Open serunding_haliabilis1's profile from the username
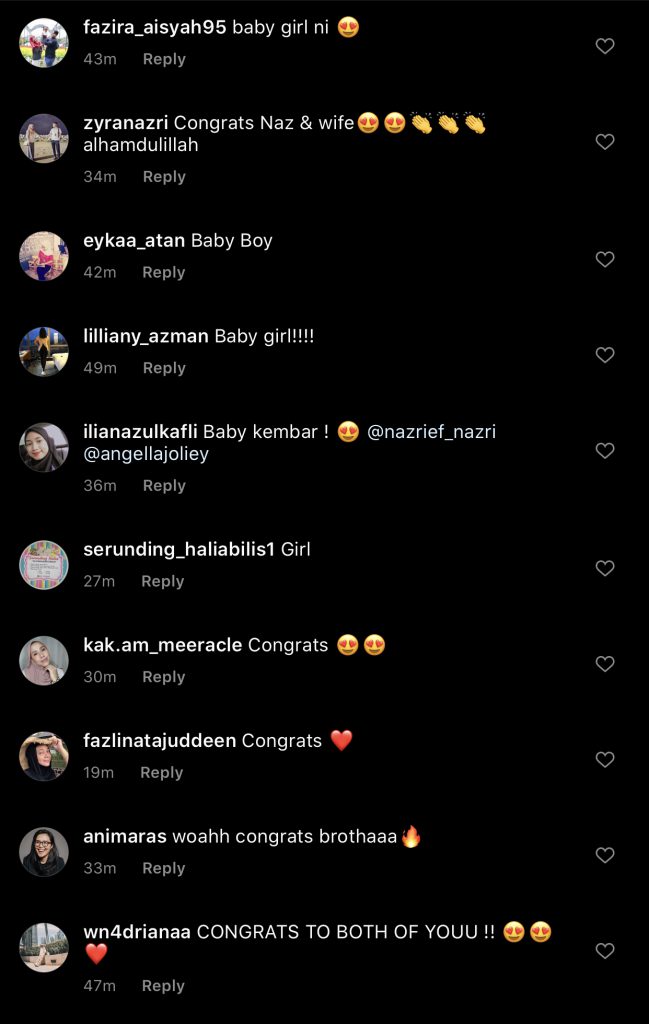The width and height of the screenshot is (649, 1024). (179, 549)
